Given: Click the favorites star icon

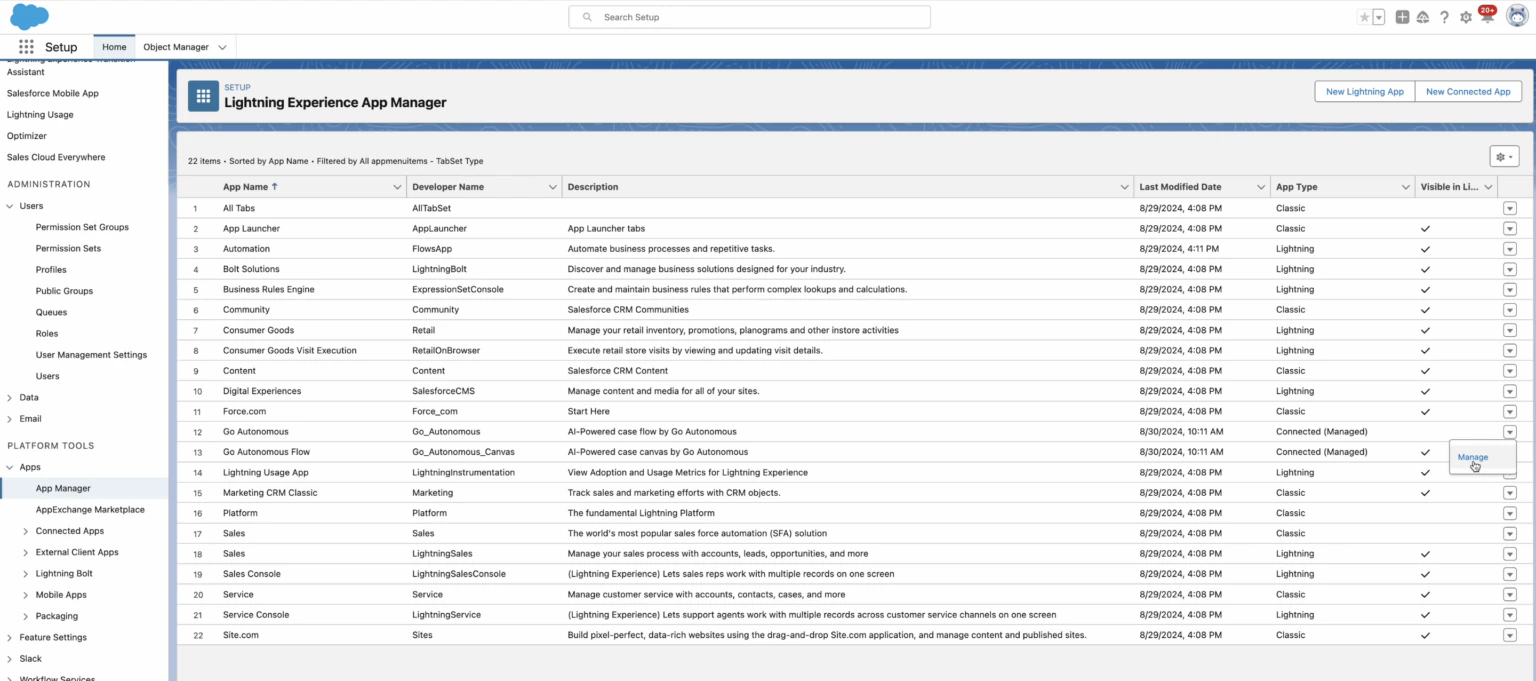Looking at the screenshot, I should click(x=1365, y=17).
